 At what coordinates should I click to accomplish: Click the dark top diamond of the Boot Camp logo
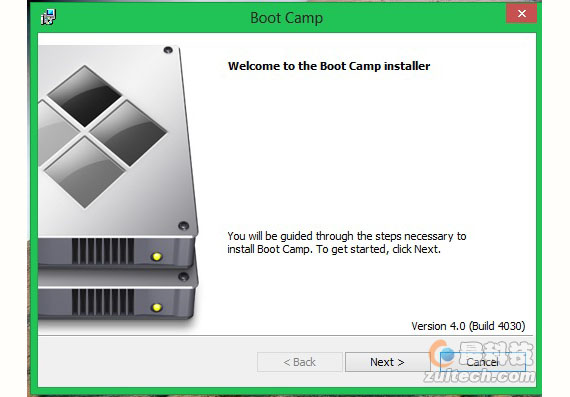point(85,96)
